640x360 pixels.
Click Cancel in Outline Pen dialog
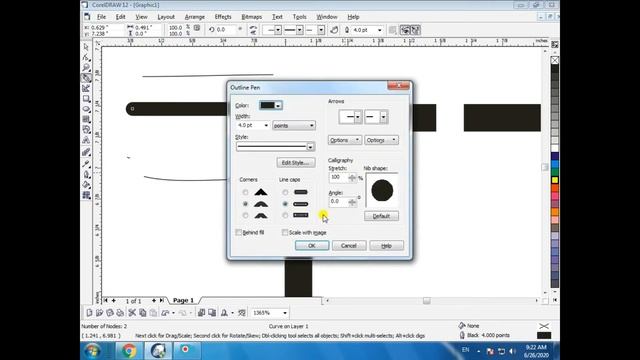click(x=349, y=246)
